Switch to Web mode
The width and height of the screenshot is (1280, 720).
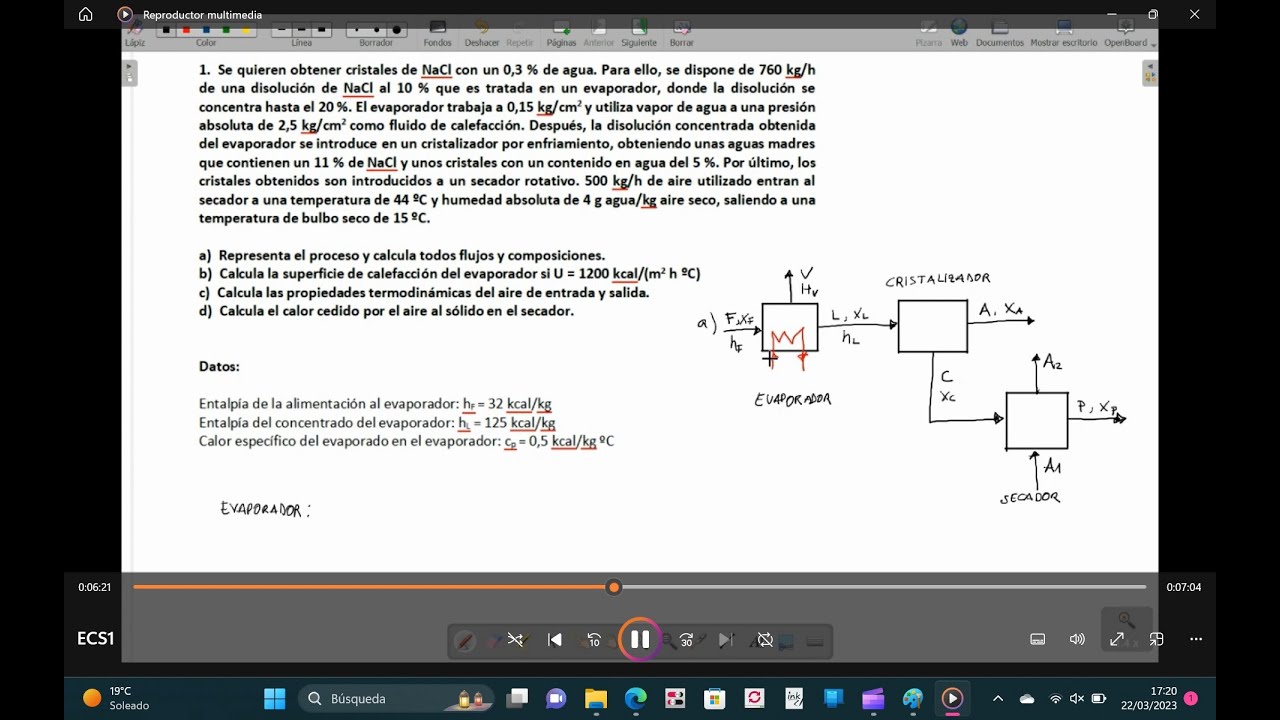(x=959, y=34)
